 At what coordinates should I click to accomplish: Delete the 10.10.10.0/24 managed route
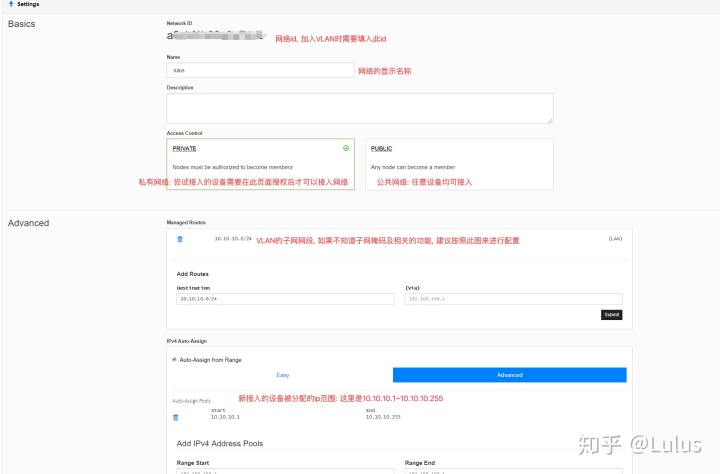[180, 239]
